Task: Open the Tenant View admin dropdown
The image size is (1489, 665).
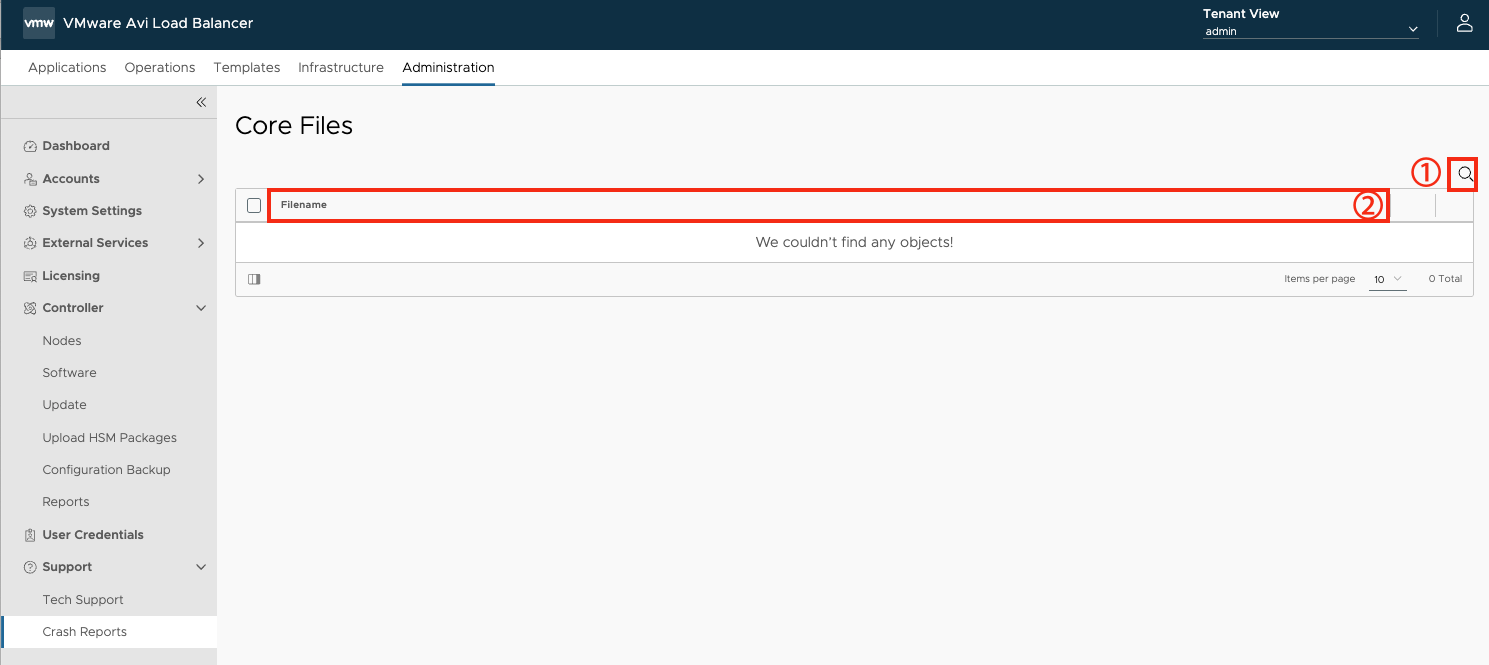Action: [x=1311, y=31]
